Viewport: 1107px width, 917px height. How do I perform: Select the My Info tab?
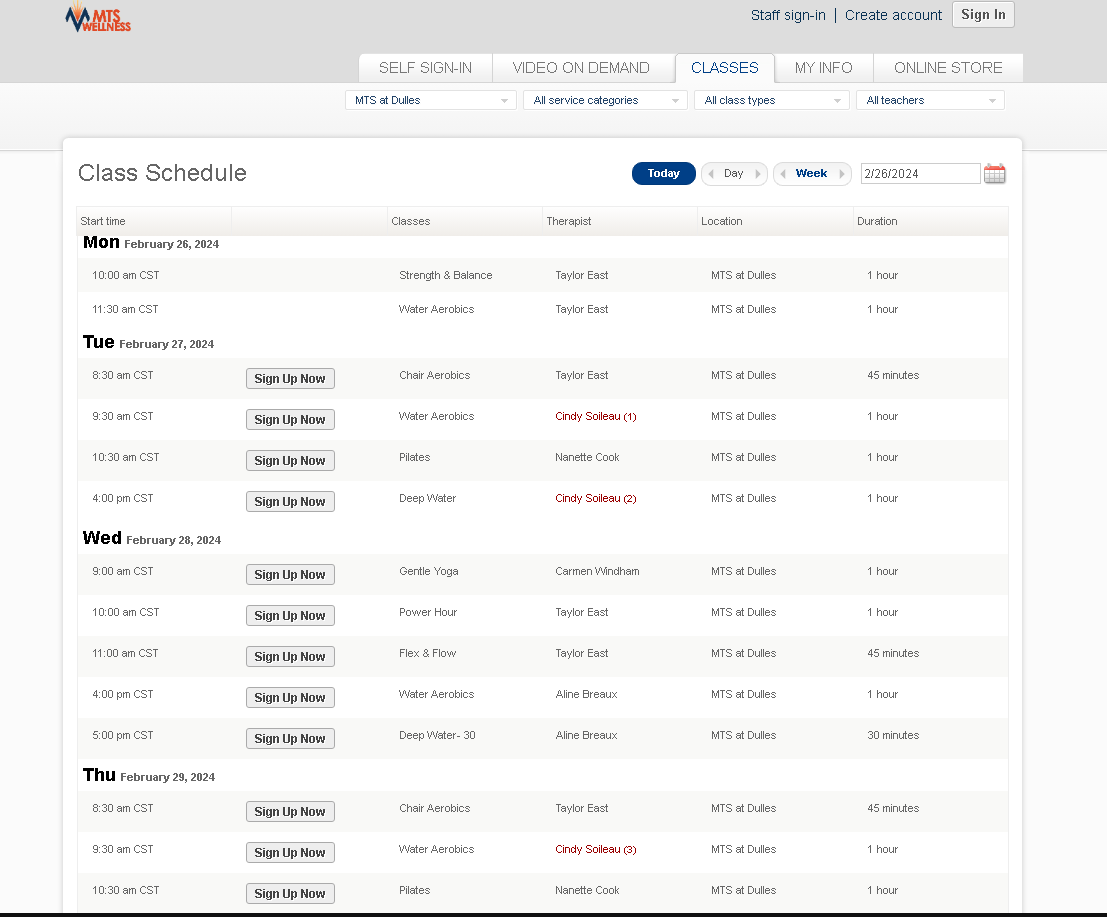coord(823,68)
